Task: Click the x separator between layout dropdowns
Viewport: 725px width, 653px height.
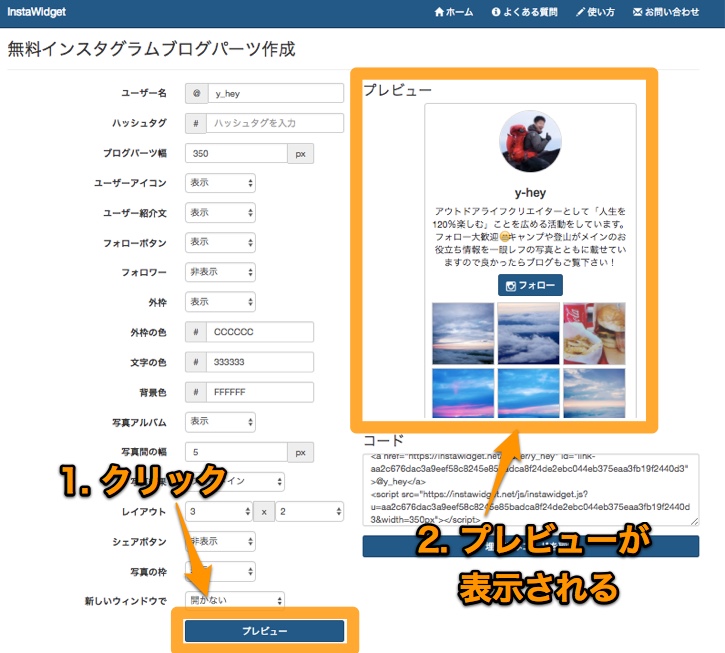Action: pyautogui.click(x=264, y=511)
